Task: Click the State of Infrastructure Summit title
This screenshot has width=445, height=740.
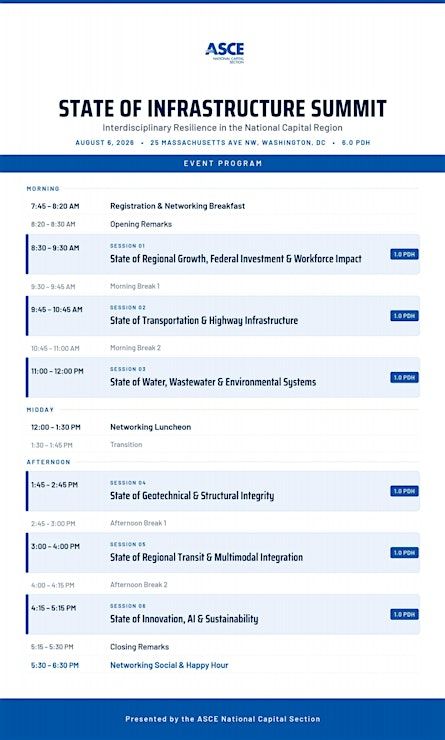Action: (x=222, y=109)
